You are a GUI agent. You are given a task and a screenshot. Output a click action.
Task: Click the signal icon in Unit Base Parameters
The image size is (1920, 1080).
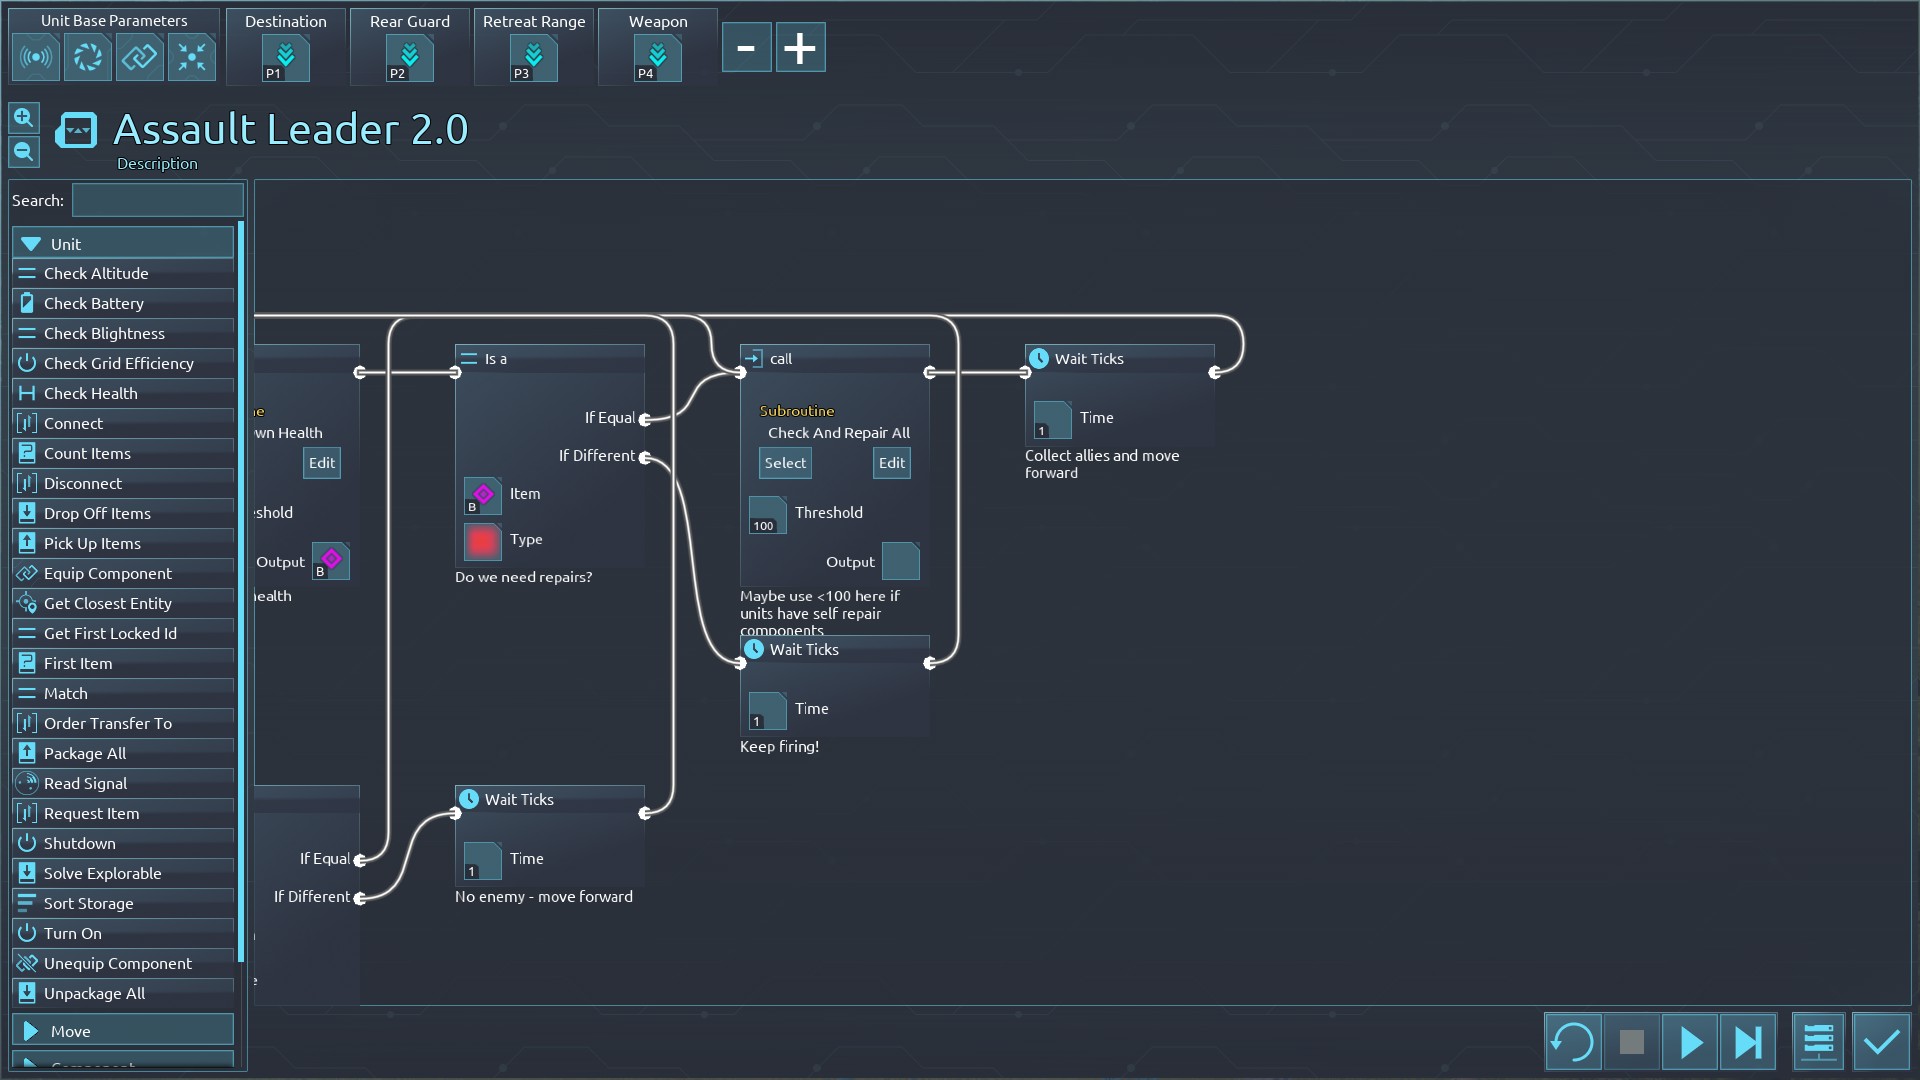coord(35,57)
